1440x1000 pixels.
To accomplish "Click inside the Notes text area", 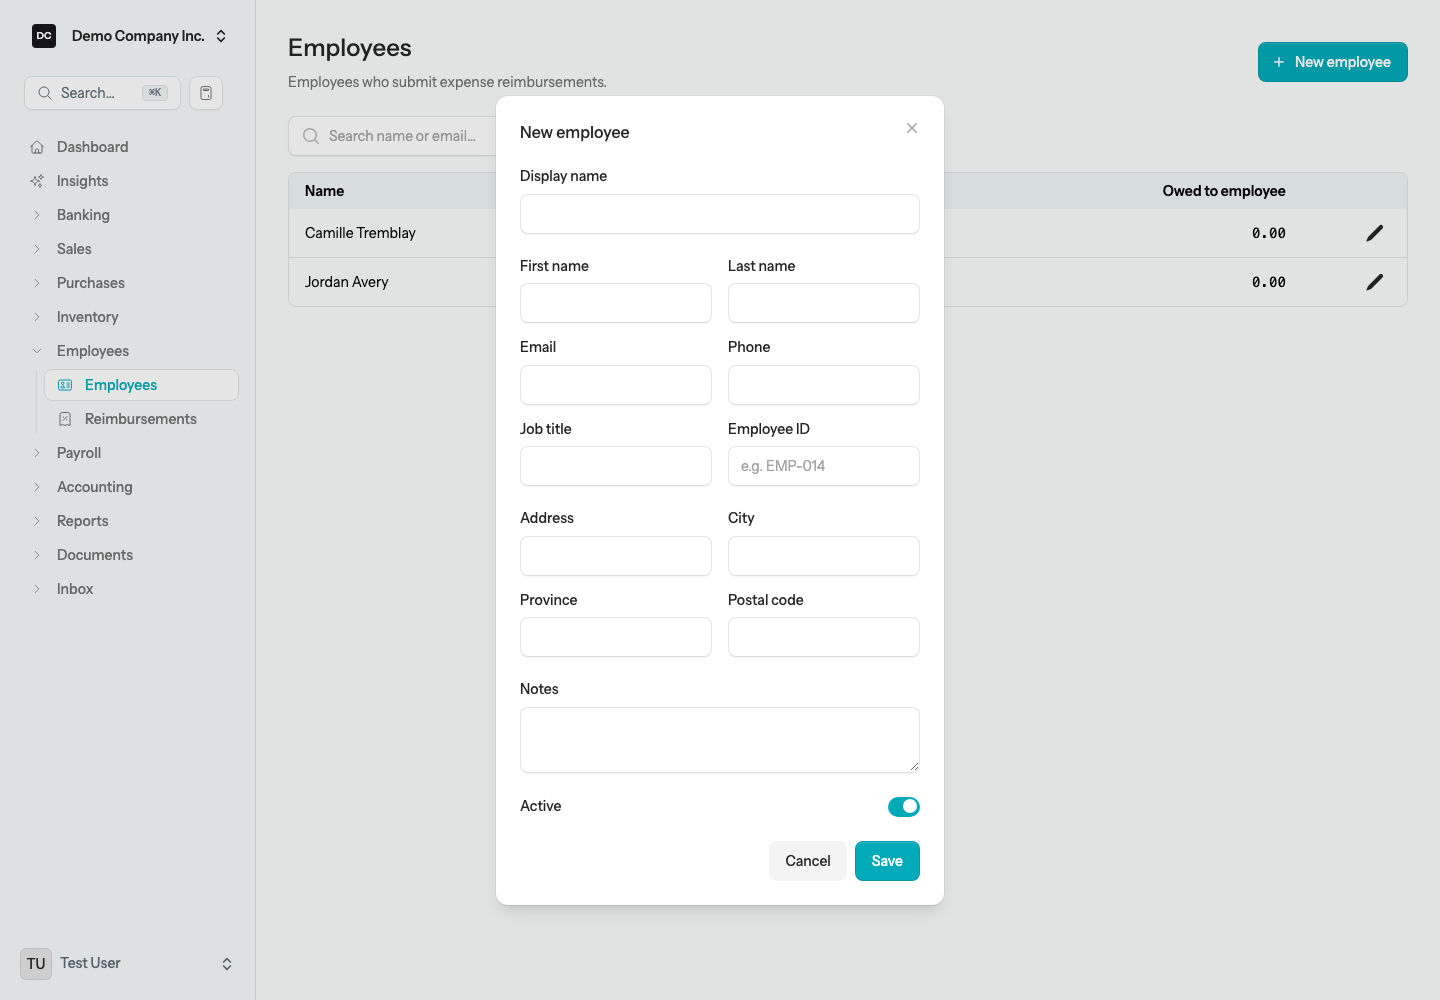I will tap(720, 740).
